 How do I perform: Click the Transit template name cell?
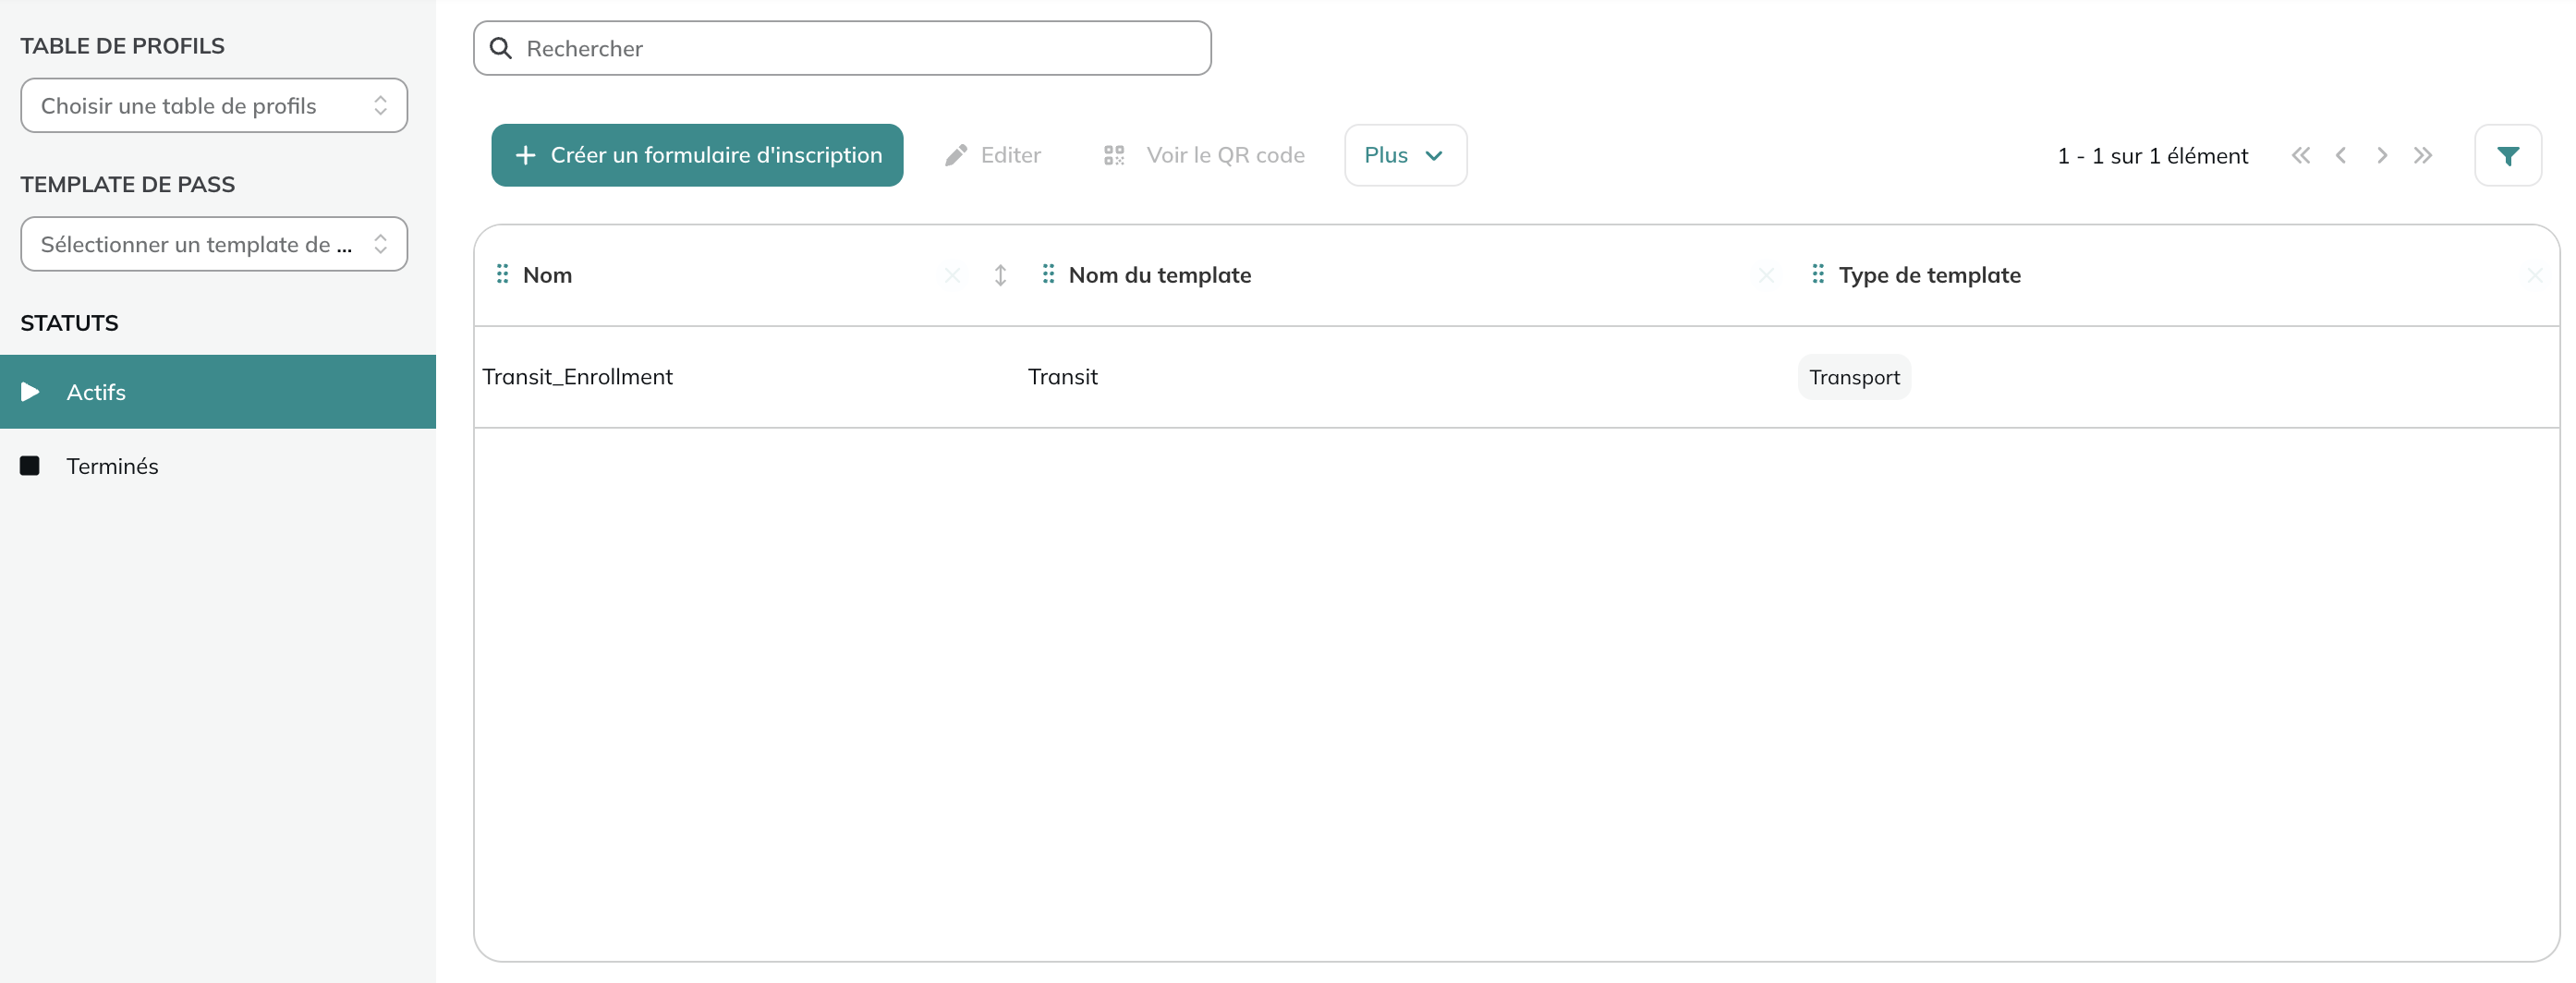click(x=1062, y=377)
